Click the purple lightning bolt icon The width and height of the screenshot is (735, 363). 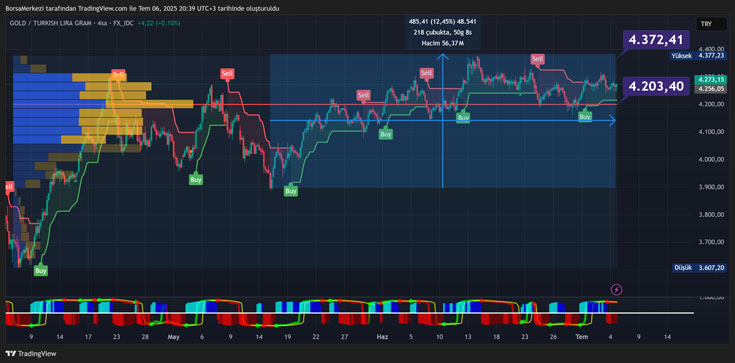click(x=617, y=289)
